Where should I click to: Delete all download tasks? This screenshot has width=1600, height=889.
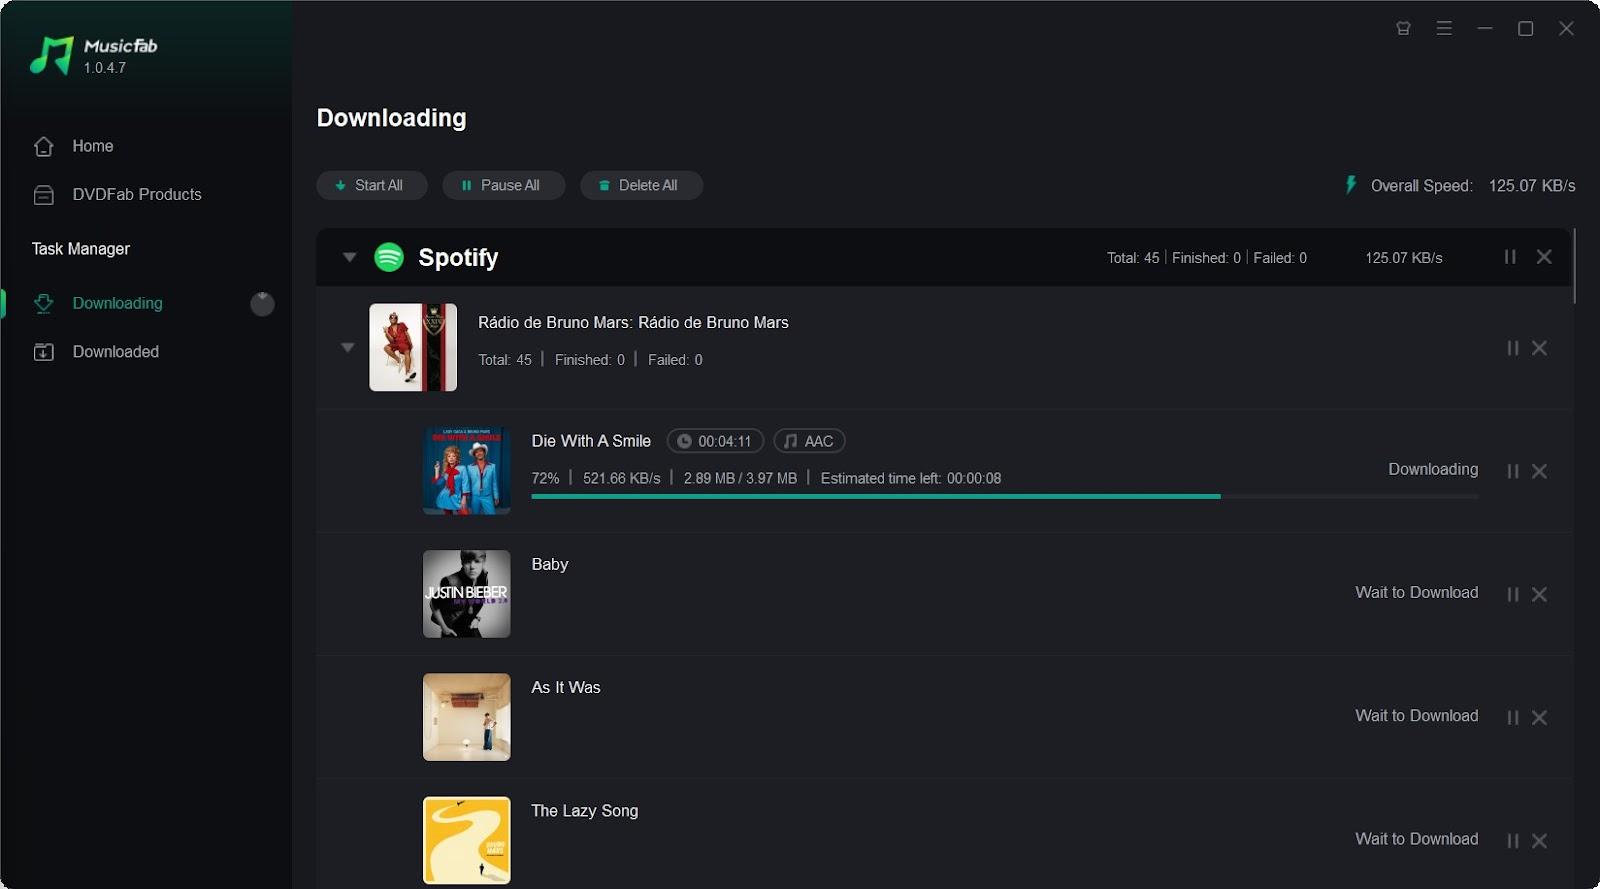pos(641,185)
